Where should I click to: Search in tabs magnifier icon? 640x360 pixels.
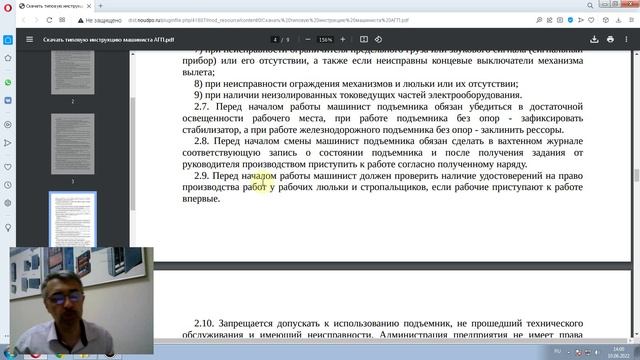click(x=590, y=5)
